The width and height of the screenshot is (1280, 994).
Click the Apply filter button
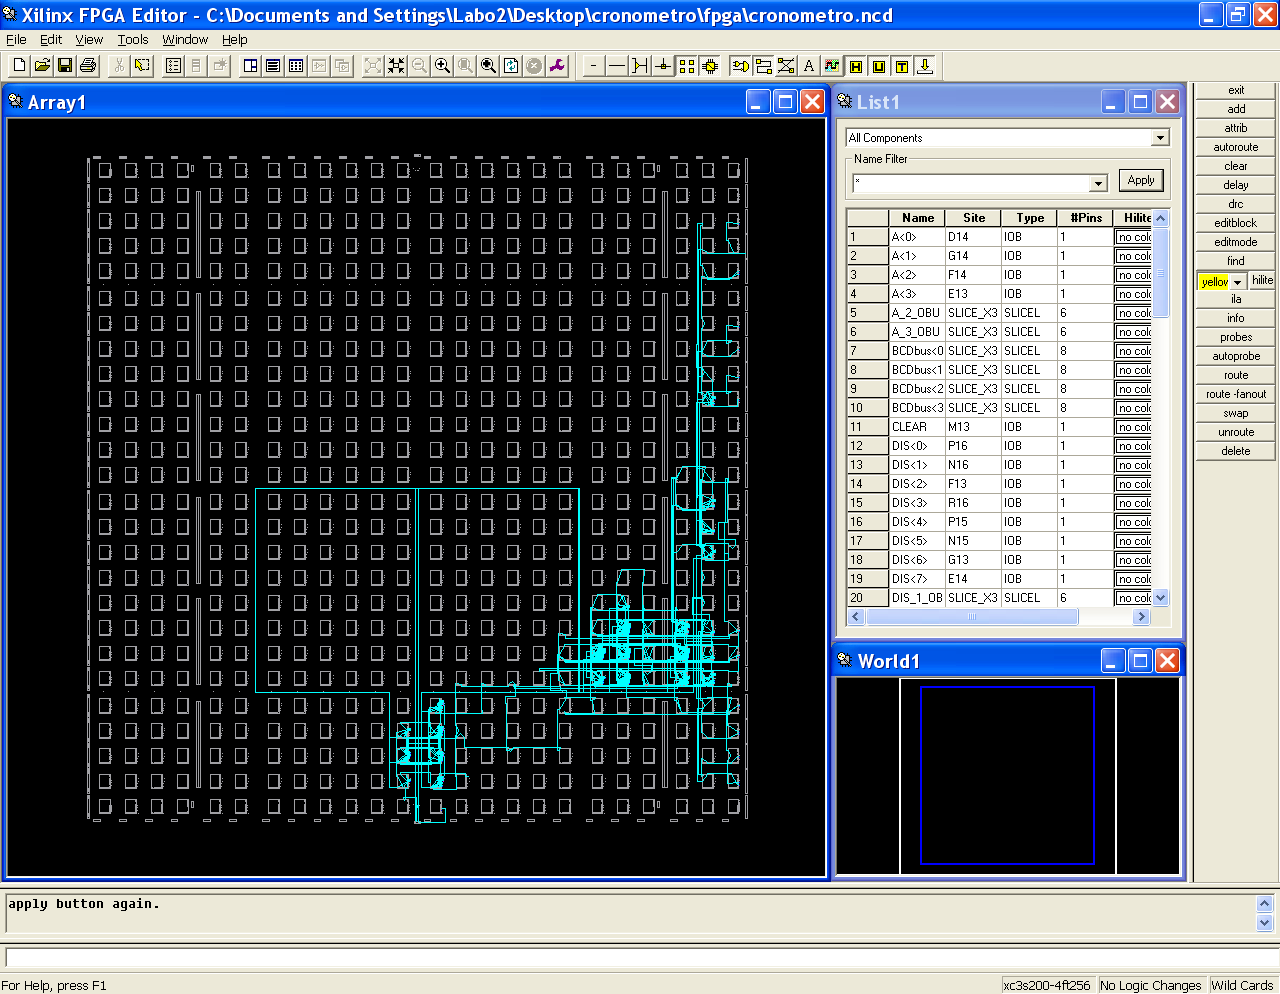[1141, 181]
